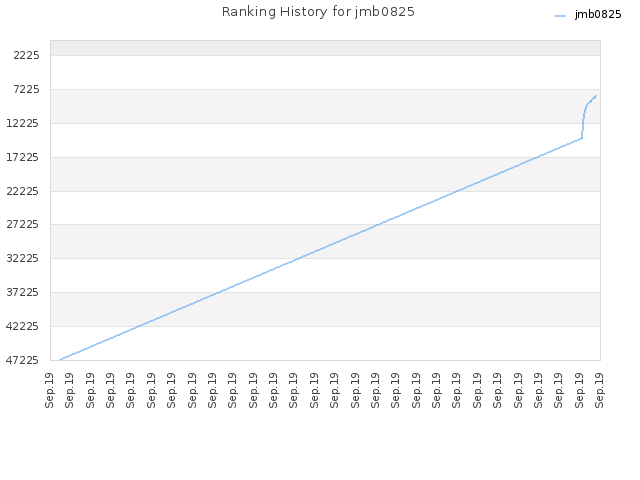
Task: Click the y-axis label 17225
Action: (x=23, y=157)
